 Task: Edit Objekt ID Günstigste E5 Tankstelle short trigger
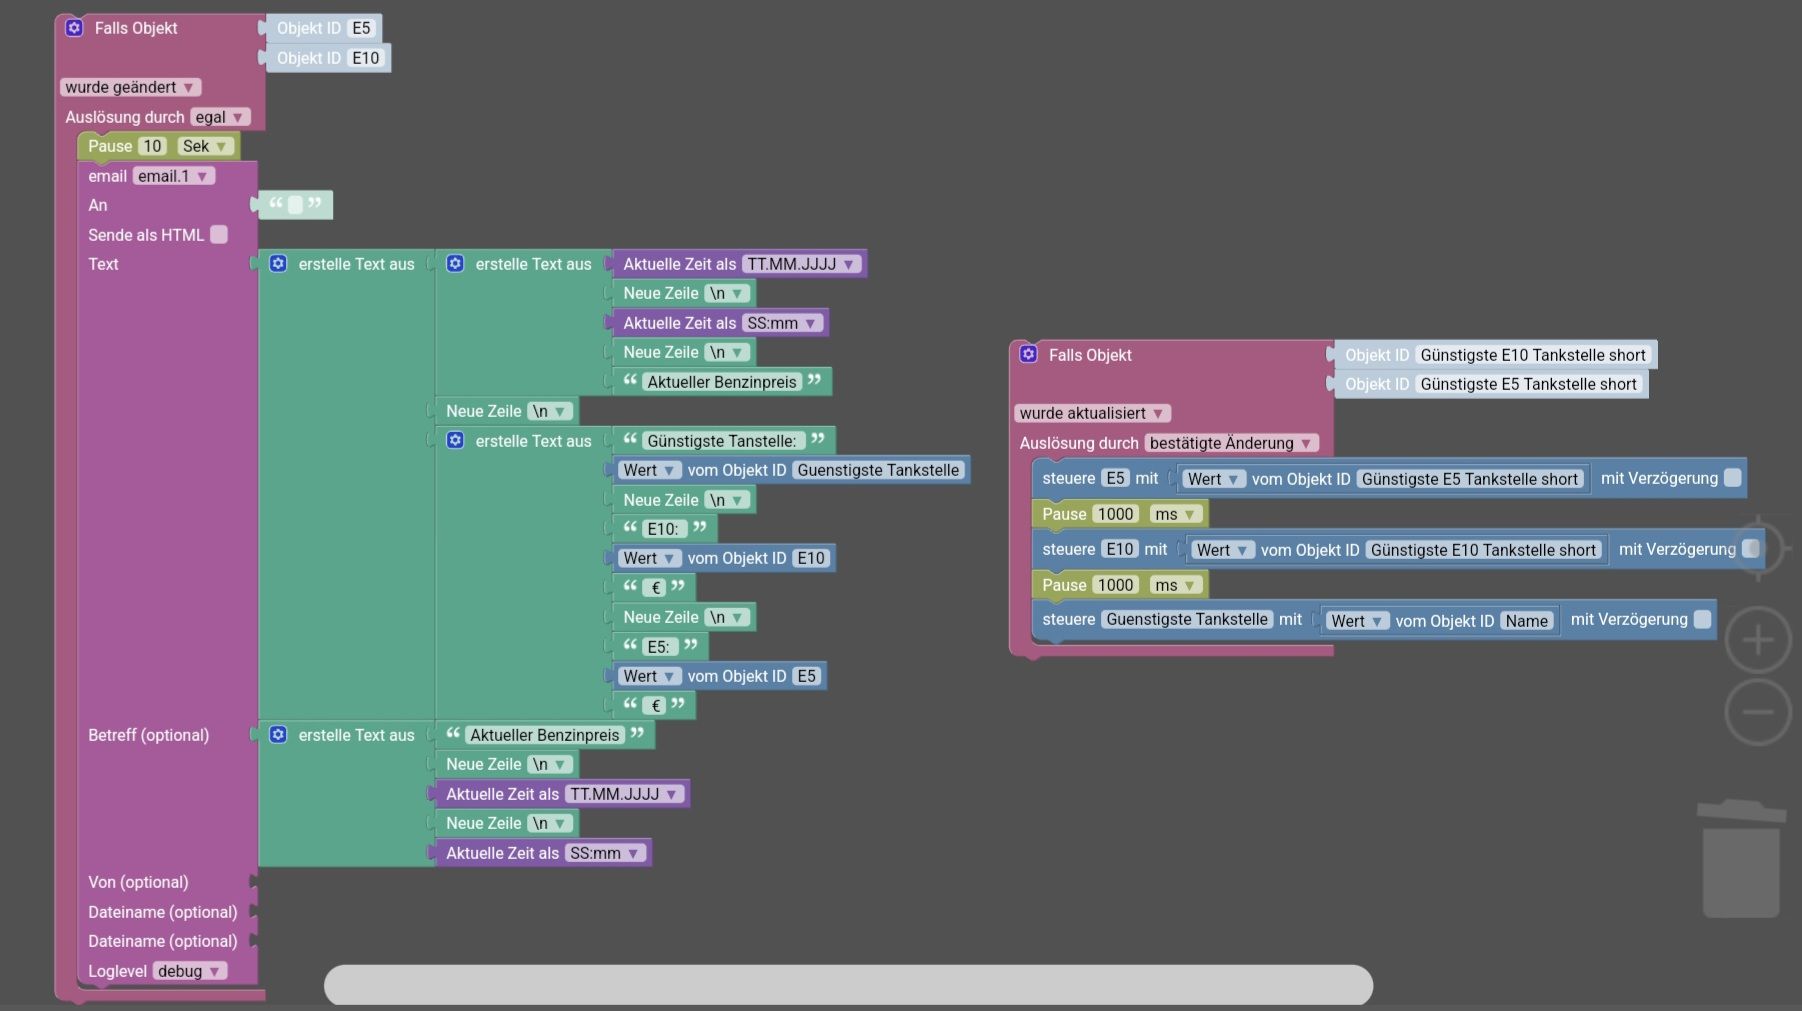click(x=1529, y=384)
